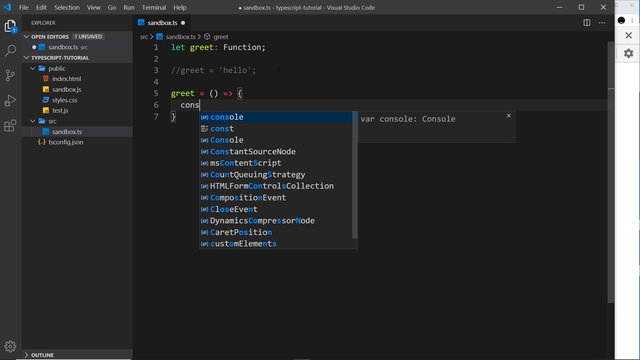Select the 'const' keyword suggestion
The height and width of the screenshot is (360, 640).
coord(276,129)
